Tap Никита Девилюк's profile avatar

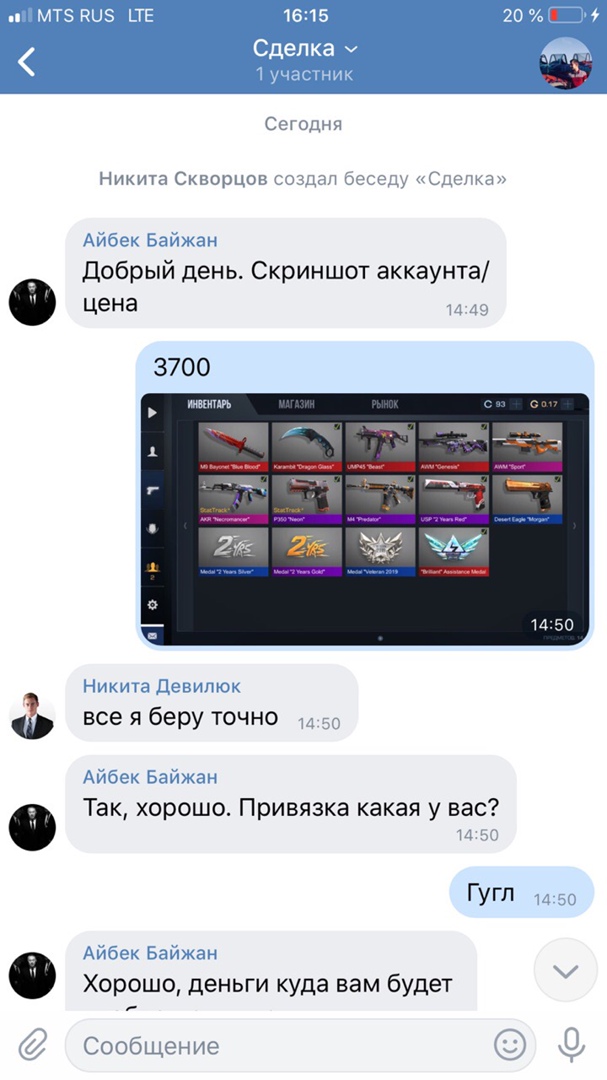coord(32,716)
